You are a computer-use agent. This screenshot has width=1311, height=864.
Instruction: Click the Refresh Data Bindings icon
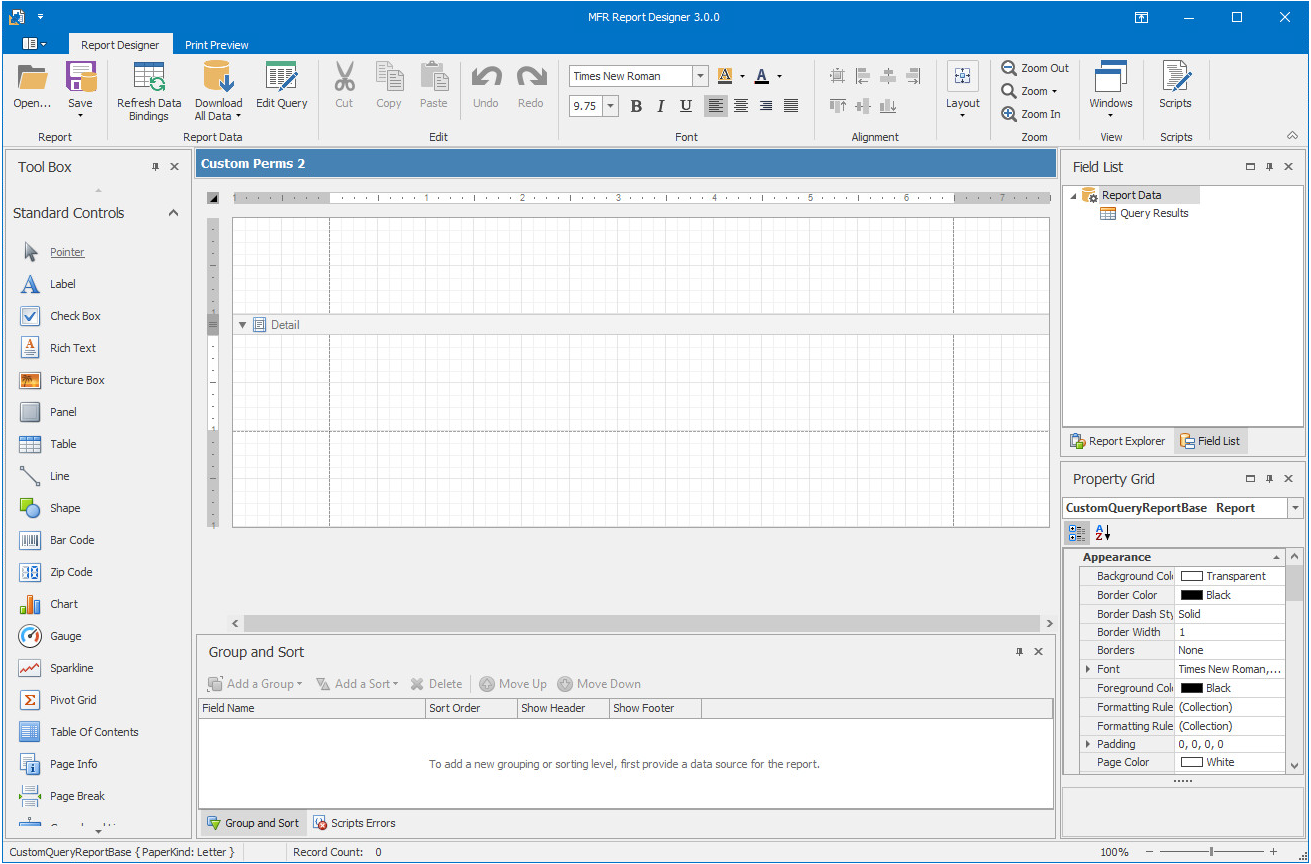[149, 78]
